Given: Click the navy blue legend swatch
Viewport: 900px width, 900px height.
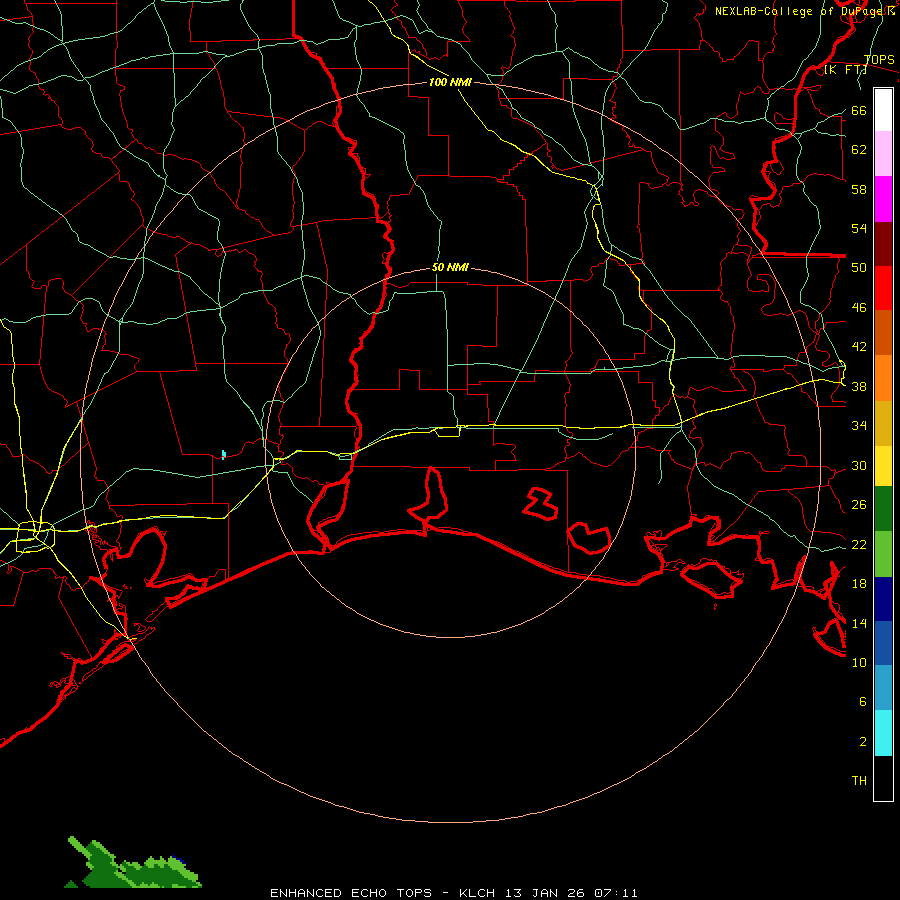Looking at the screenshot, I should click(x=883, y=599).
